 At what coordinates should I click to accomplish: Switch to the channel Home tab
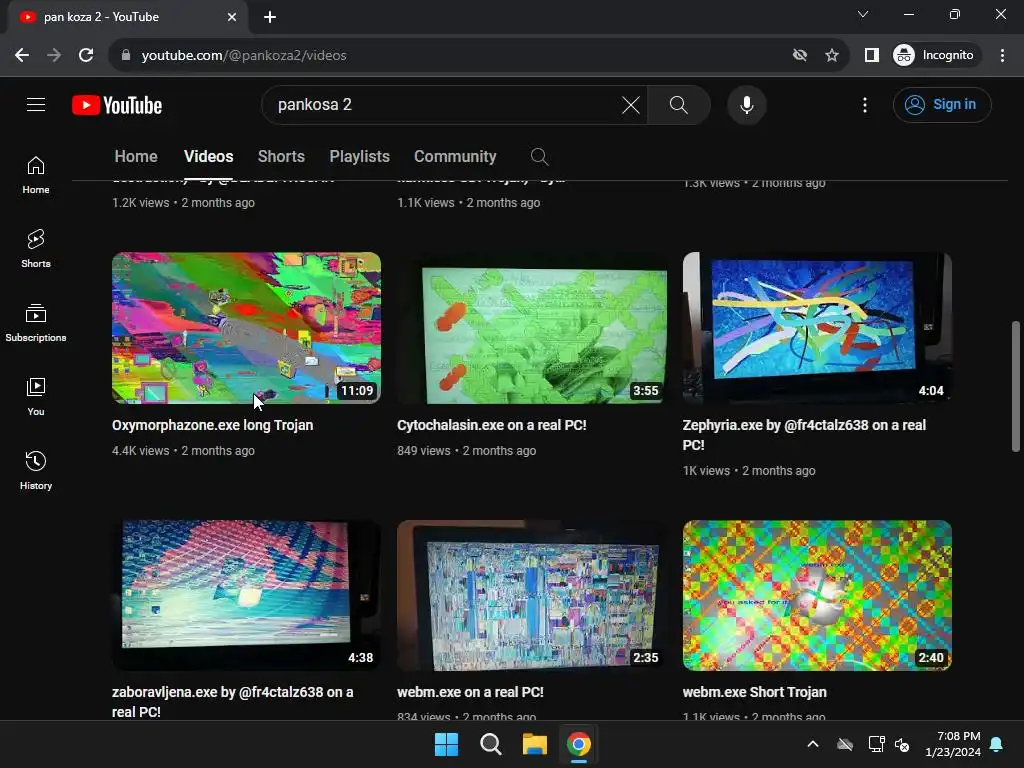click(136, 157)
